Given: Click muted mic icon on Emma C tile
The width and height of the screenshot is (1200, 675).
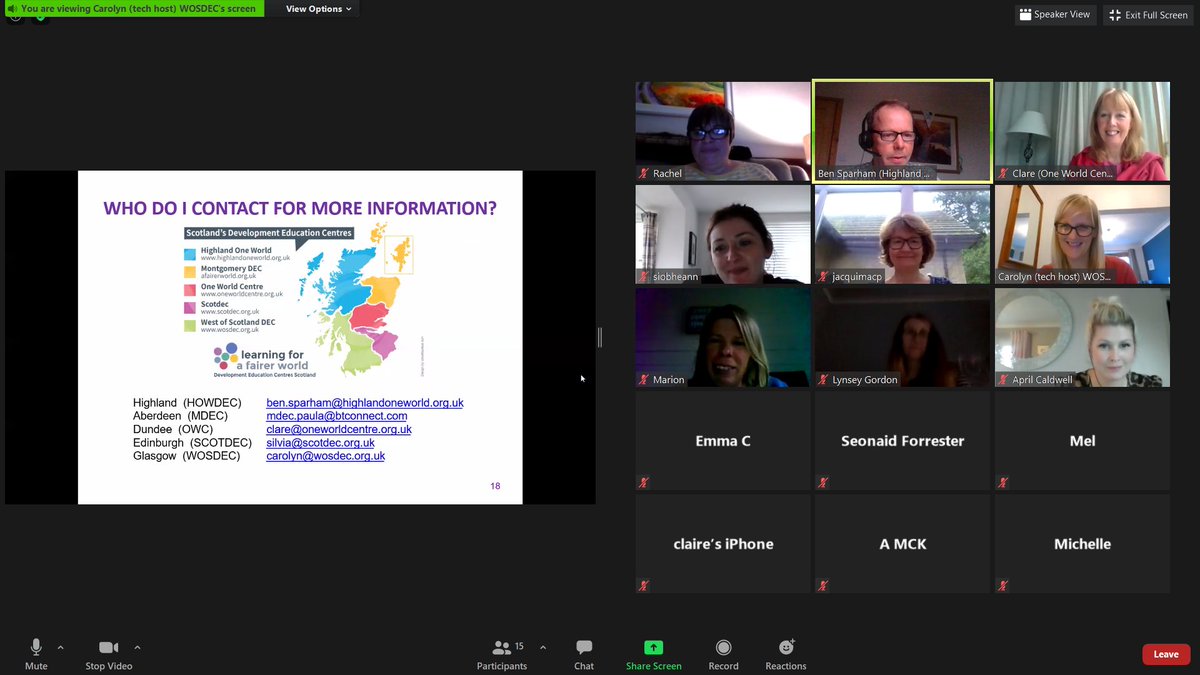Looking at the screenshot, I should [x=644, y=482].
